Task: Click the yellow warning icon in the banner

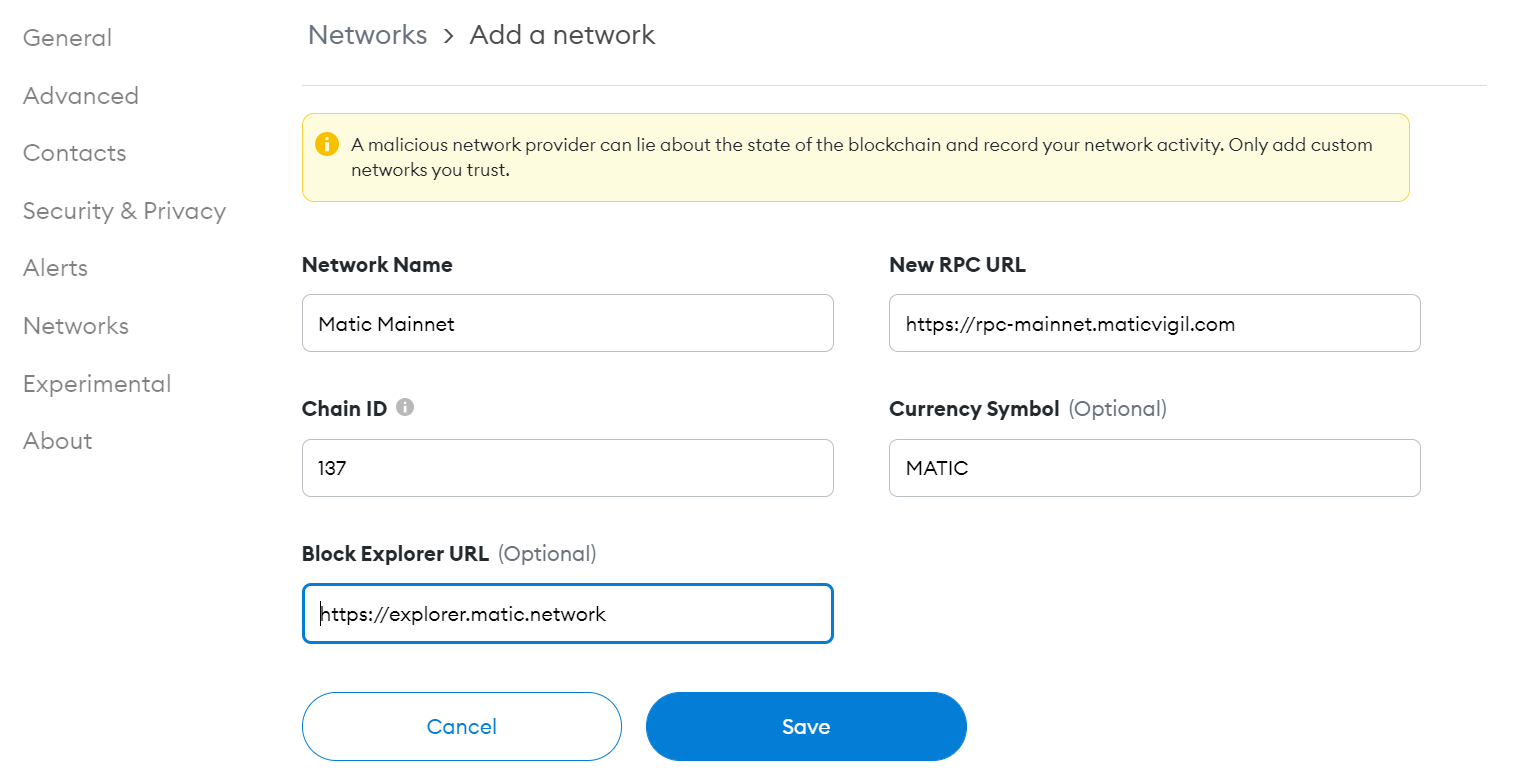Action: 327,144
